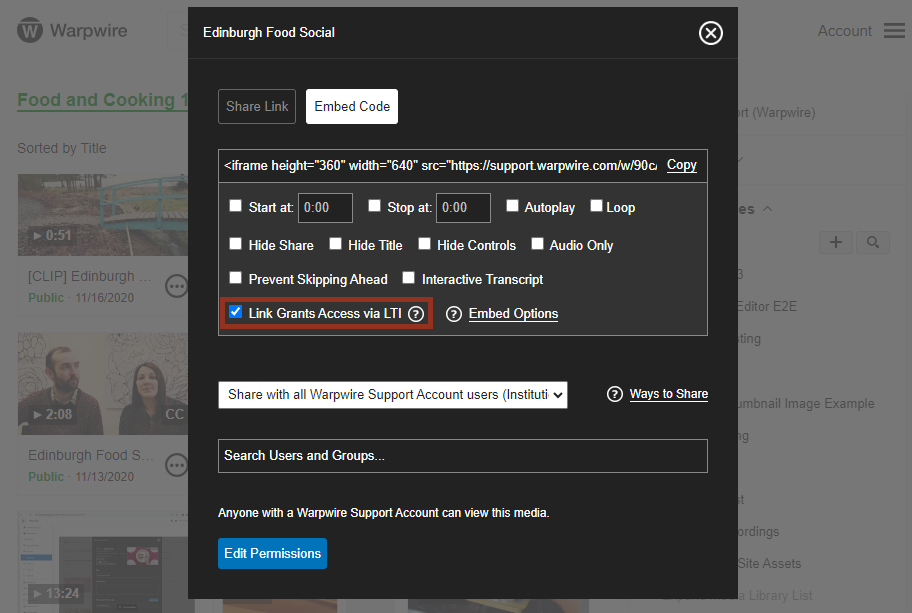
Task: Check the Hide Title option
Action: (336, 244)
